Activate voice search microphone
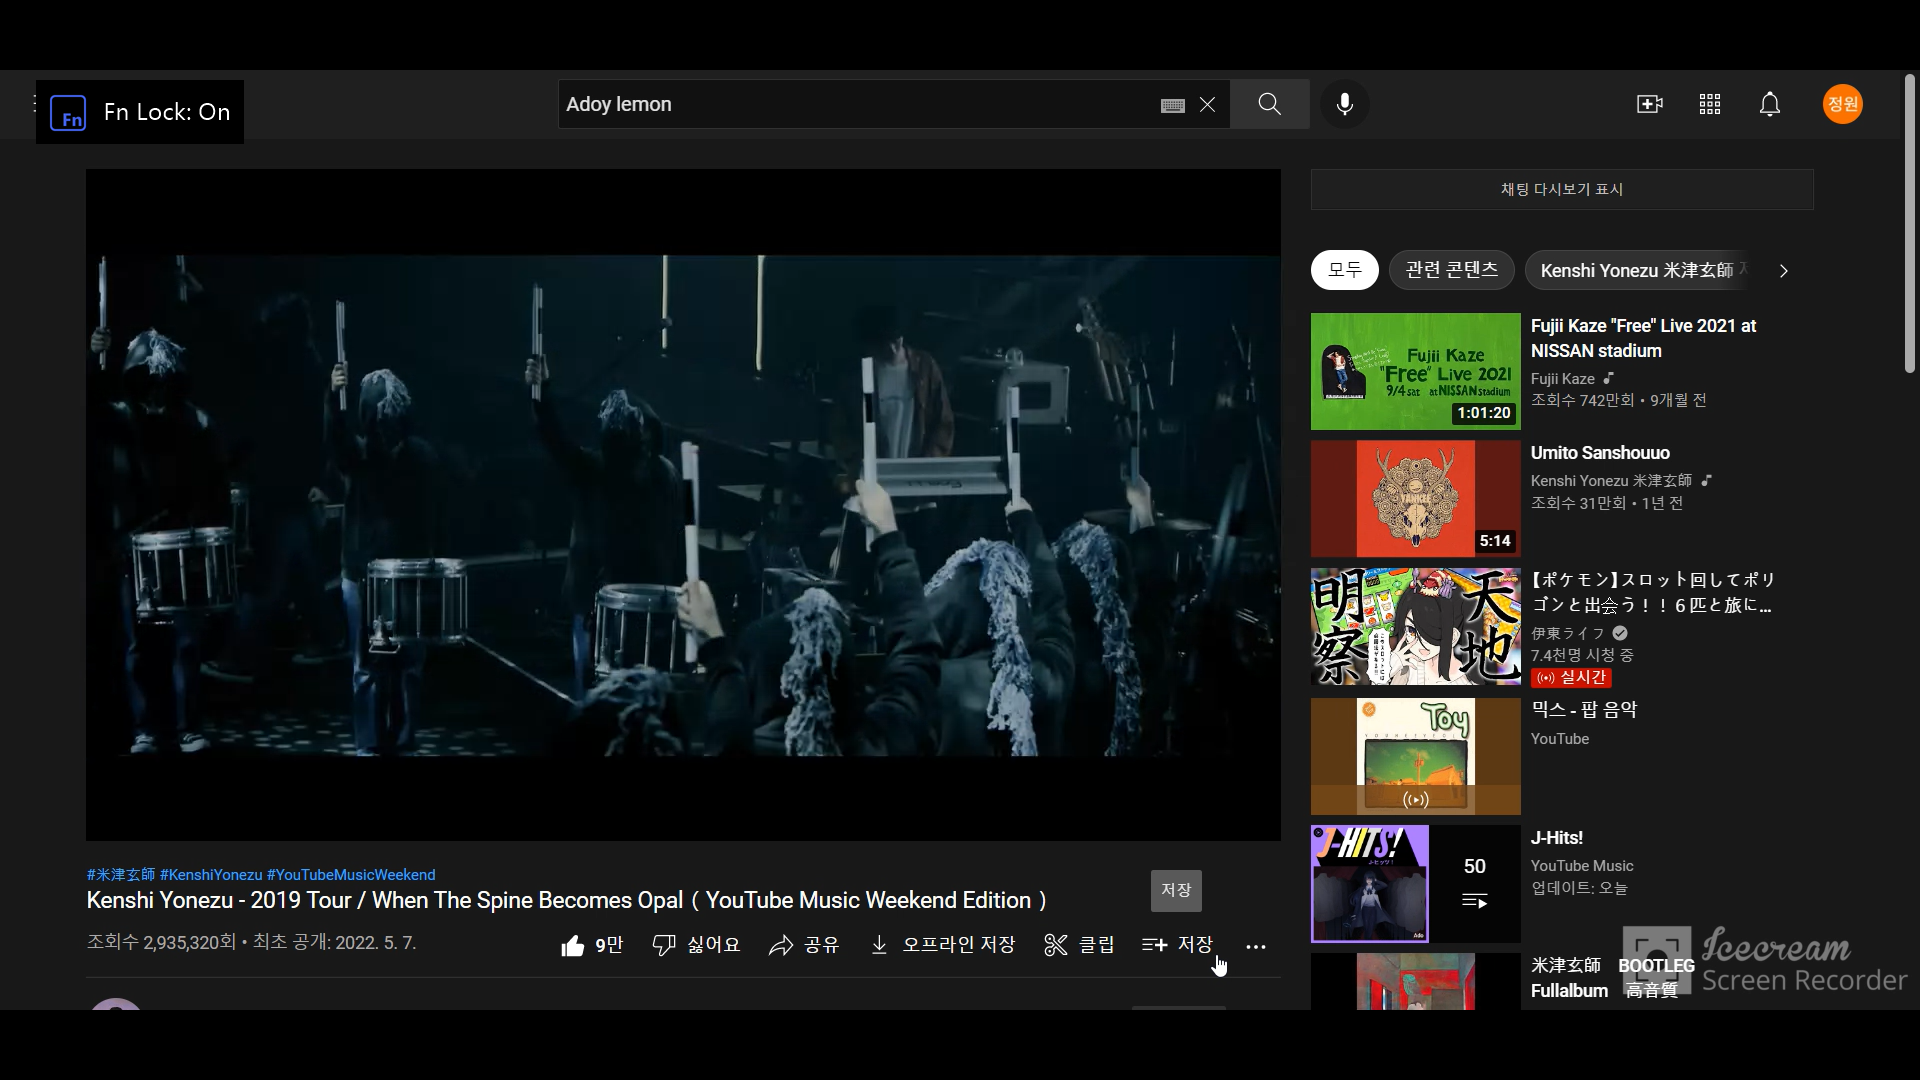 (x=1345, y=104)
